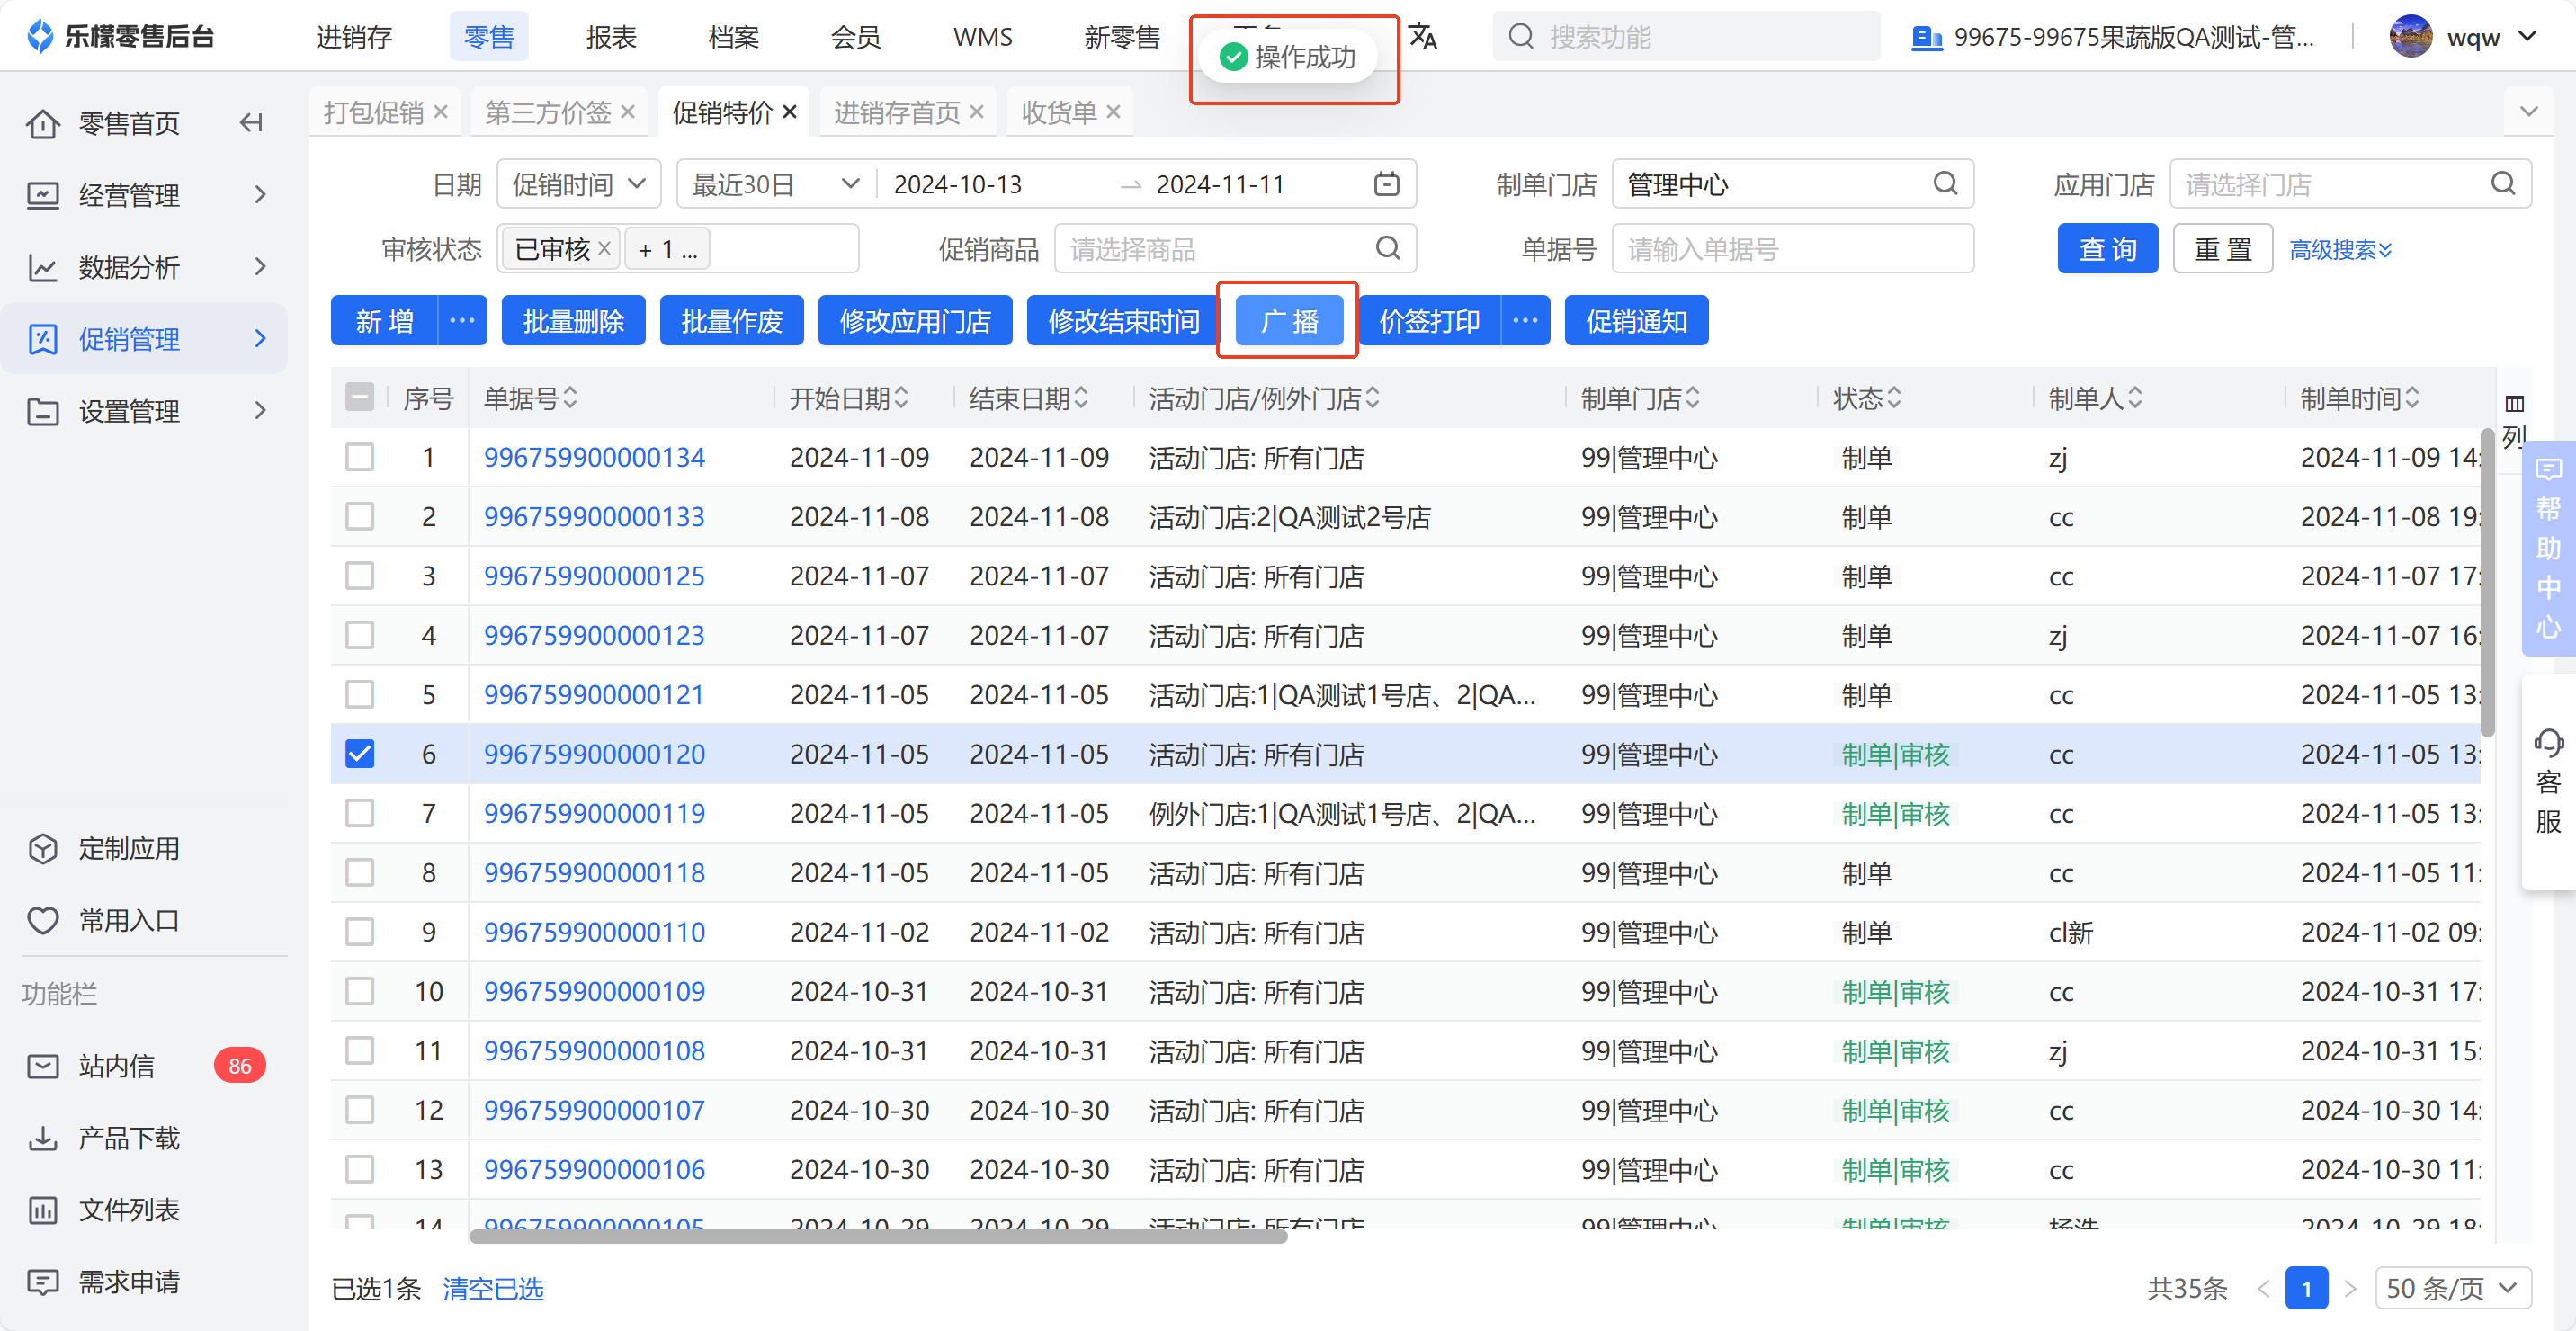This screenshot has width=2576, height=1331.
Task: Click the search icon in 制单门店 field
Action: point(1945,184)
